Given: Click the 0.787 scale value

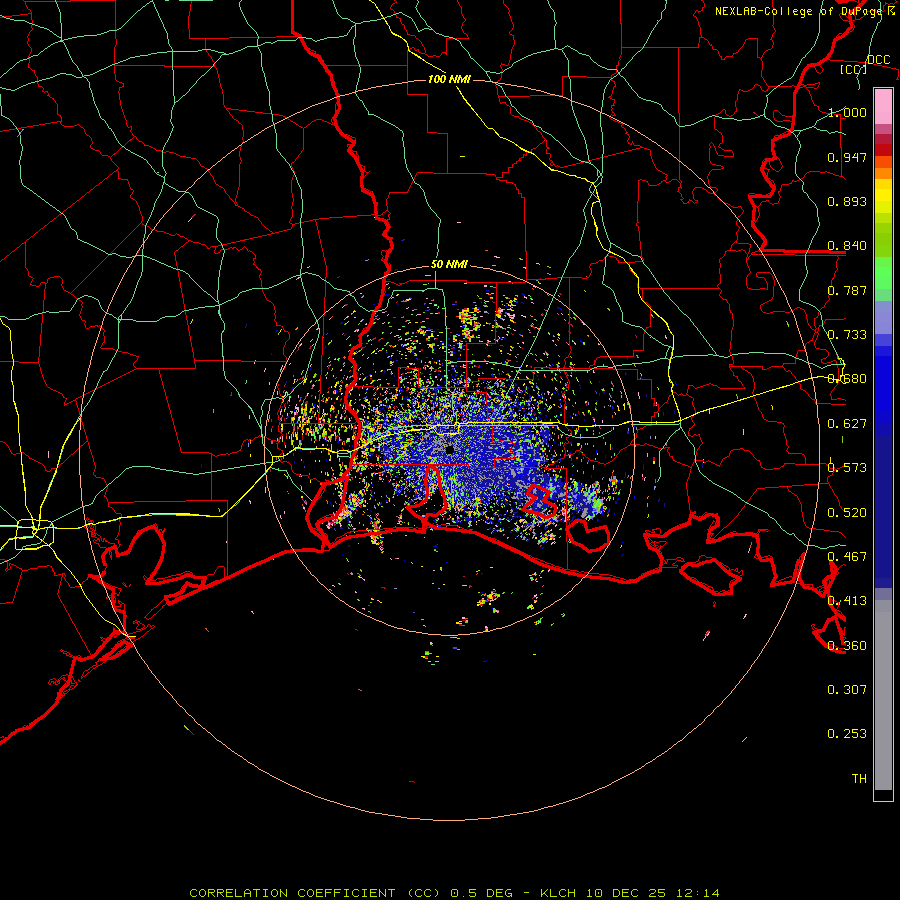Looking at the screenshot, I should tap(847, 290).
